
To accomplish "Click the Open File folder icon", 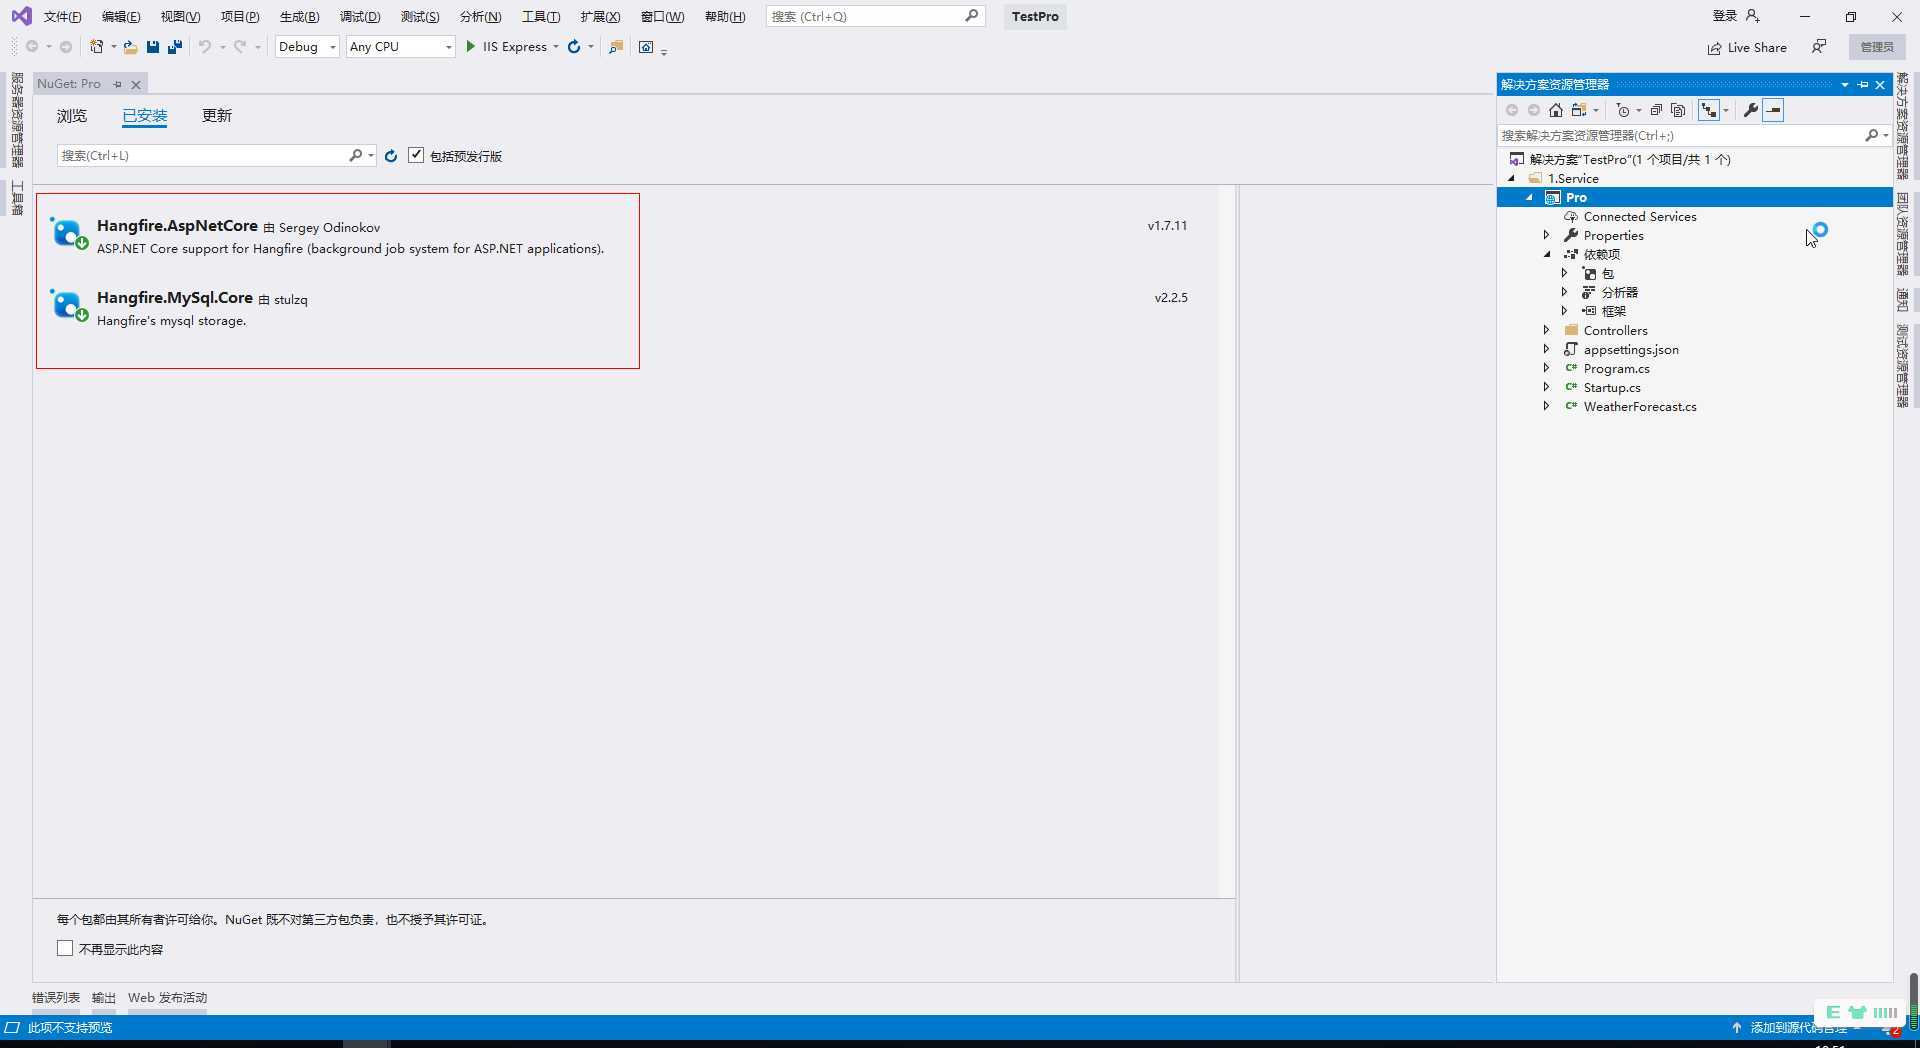I will click(x=130, y=47).
